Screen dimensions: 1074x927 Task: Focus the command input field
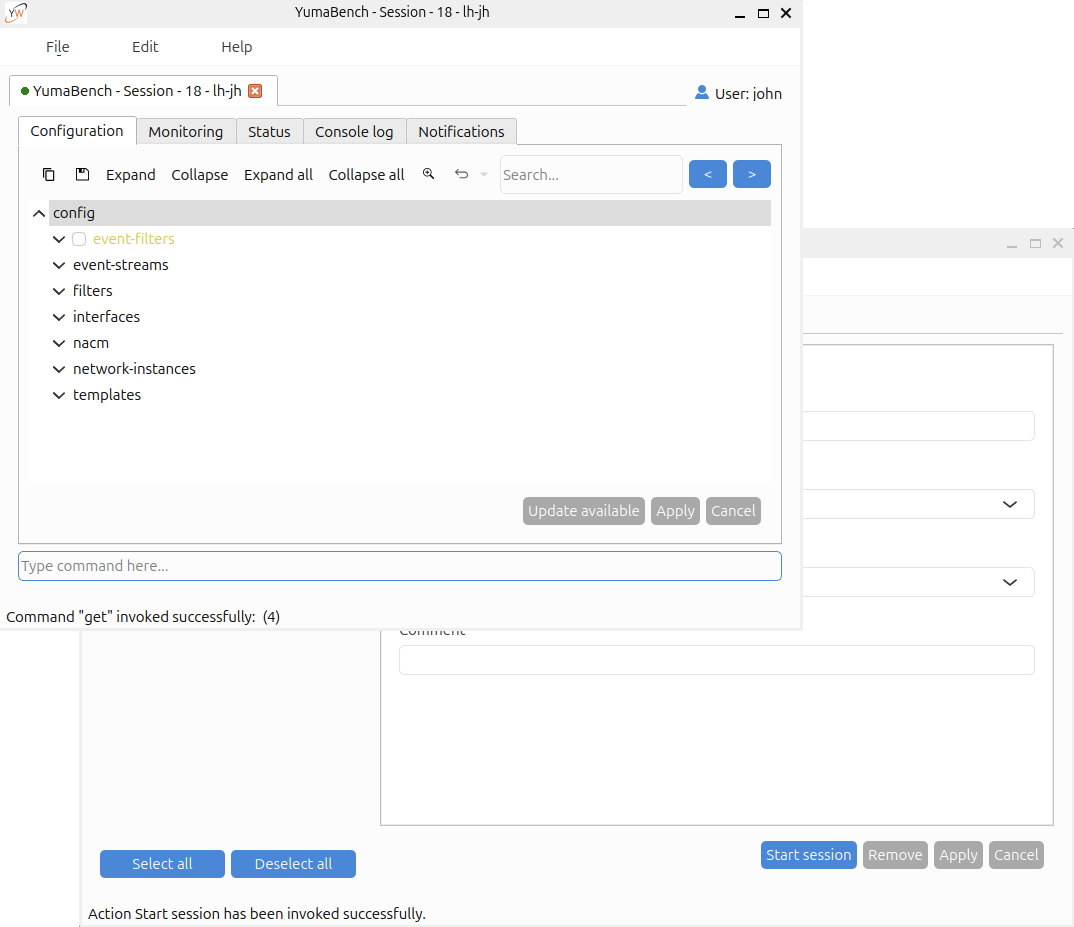[x=399, y=566]
